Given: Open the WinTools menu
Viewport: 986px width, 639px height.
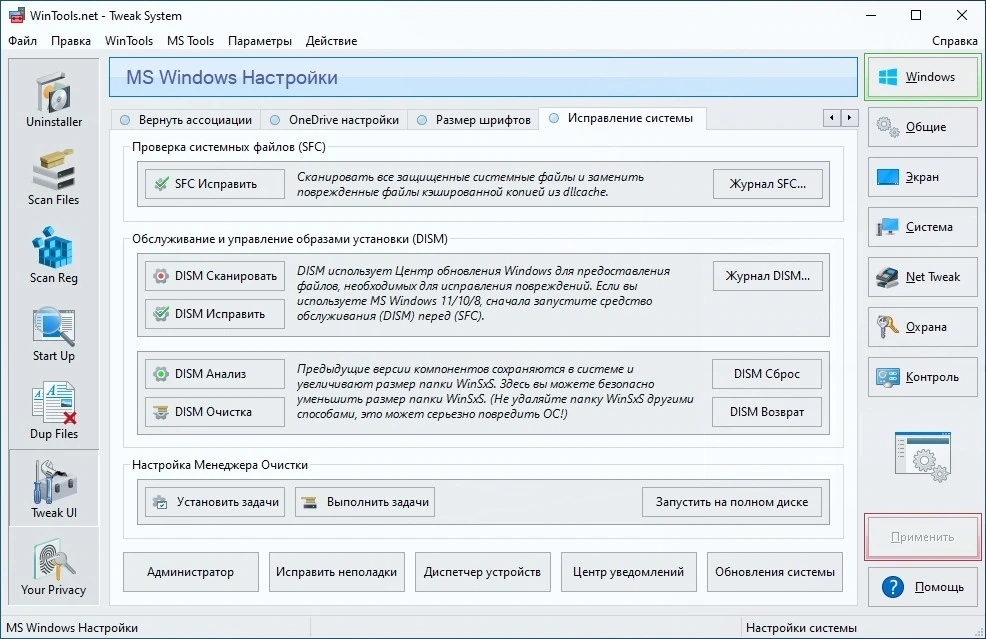Looking at the screenshot, I should click(x=129, y=41).
